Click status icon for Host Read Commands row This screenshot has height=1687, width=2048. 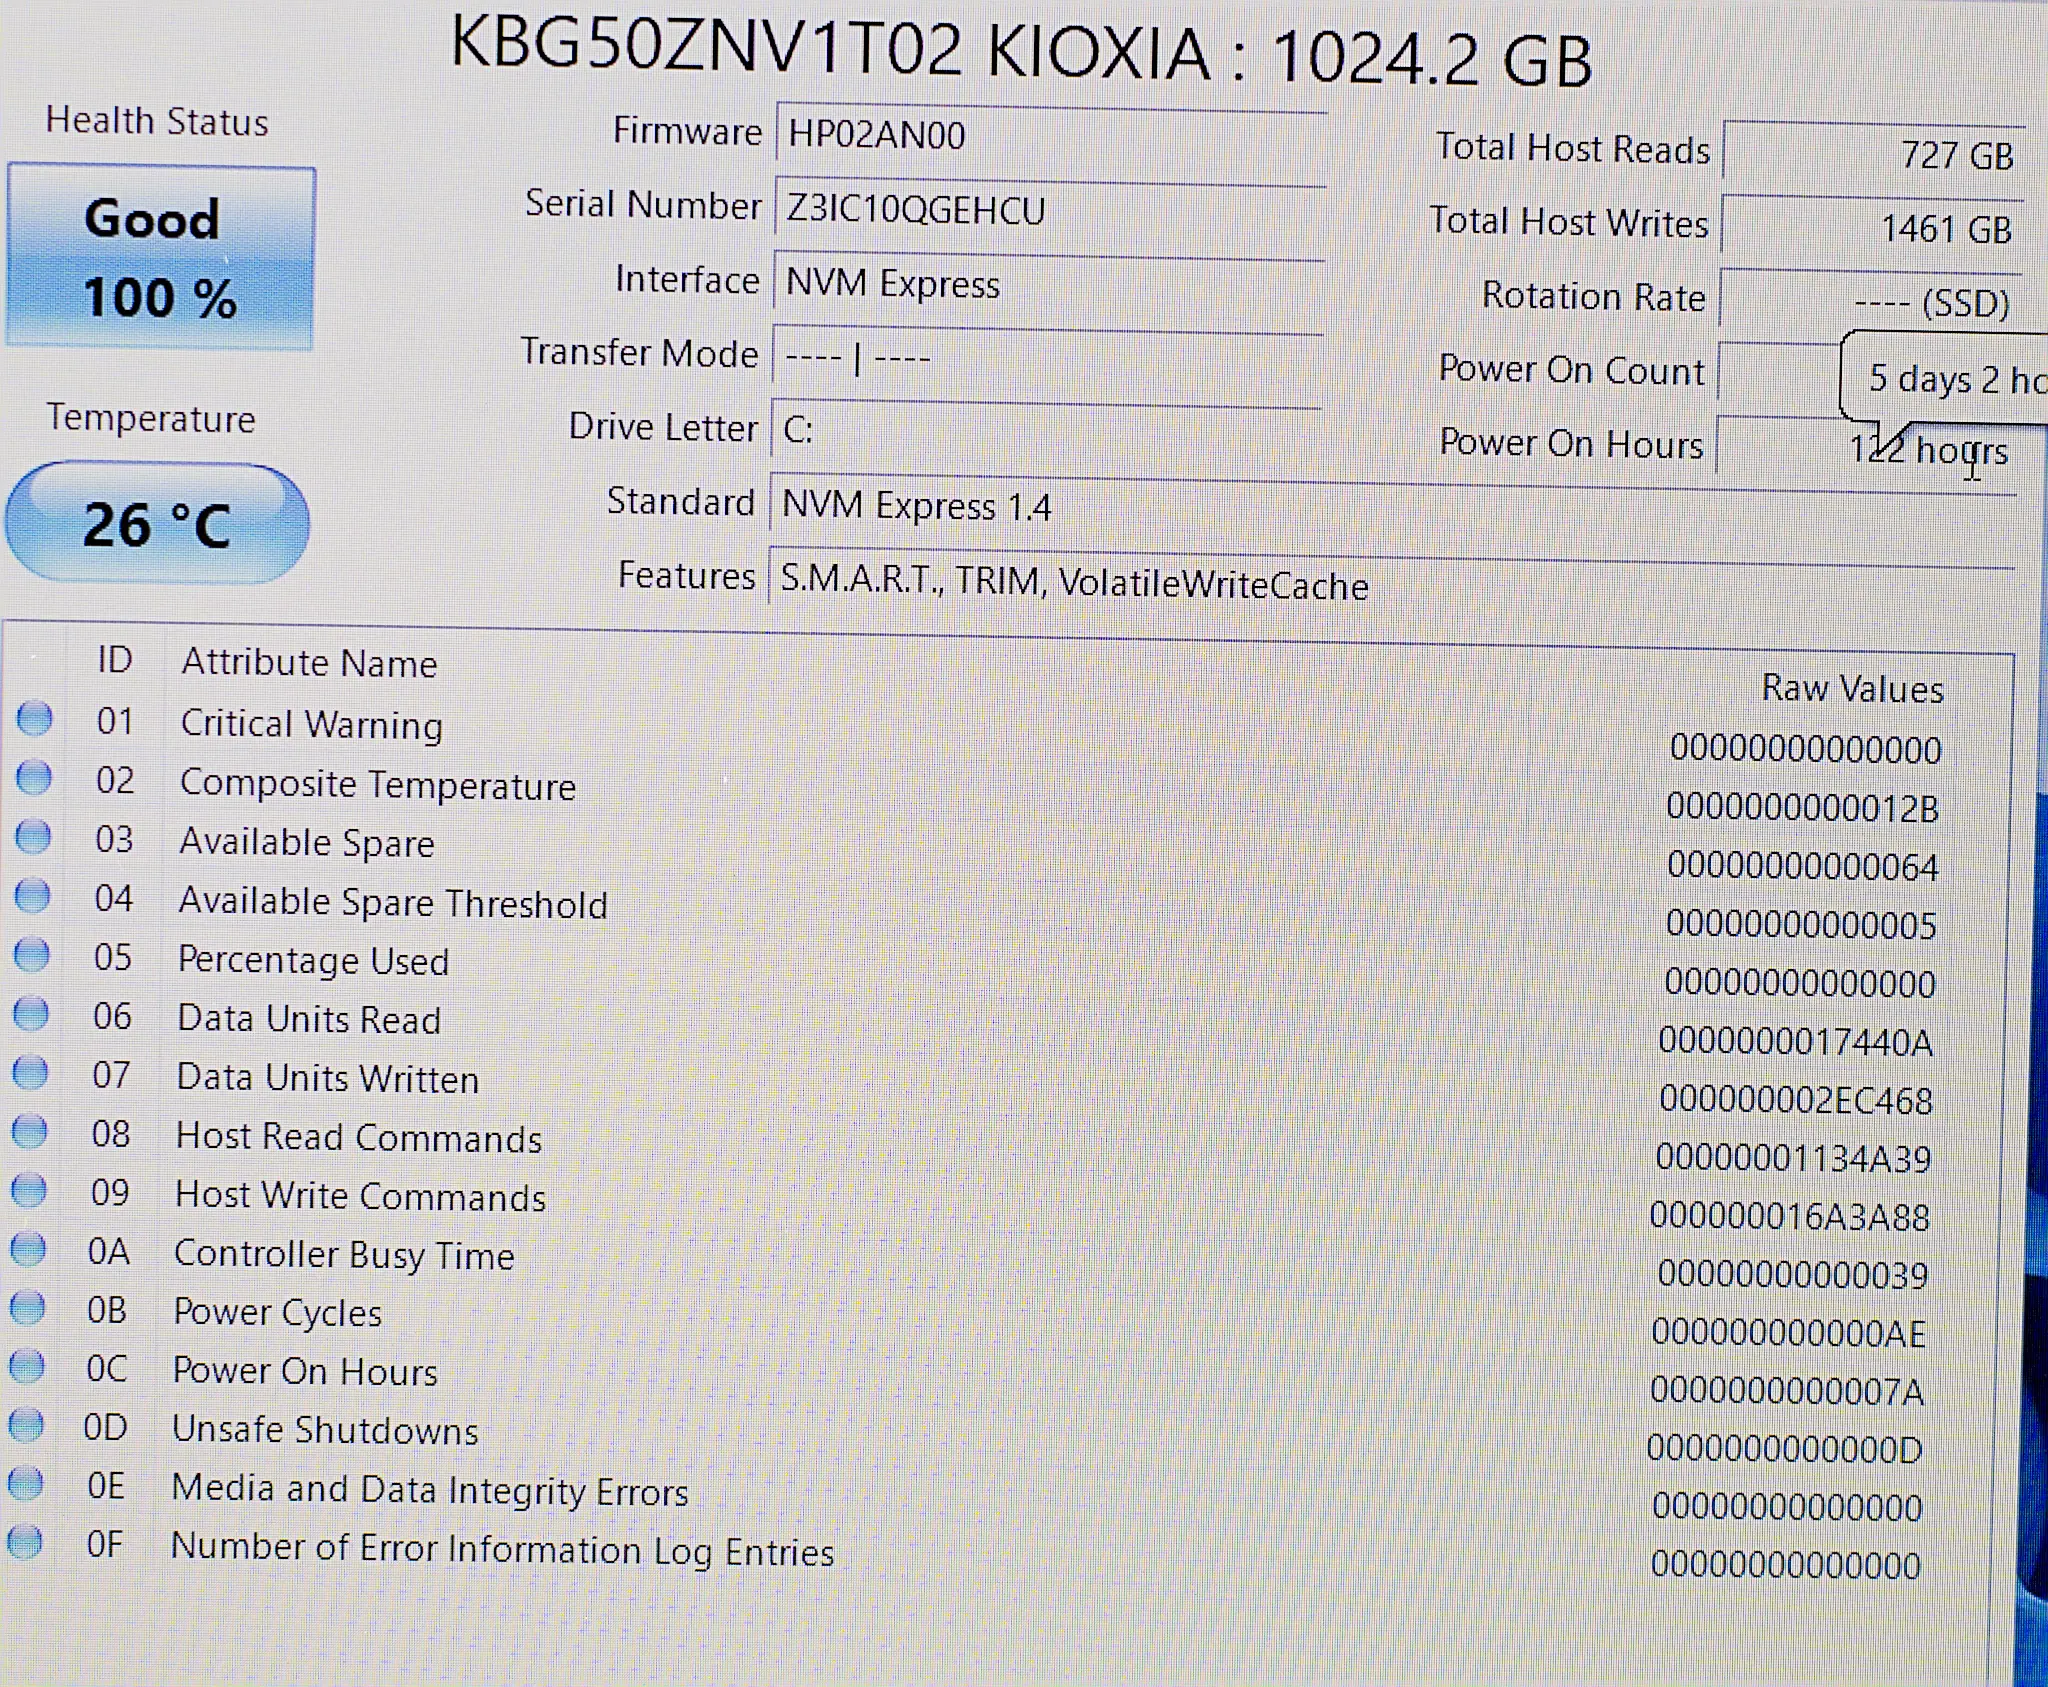30,1132
